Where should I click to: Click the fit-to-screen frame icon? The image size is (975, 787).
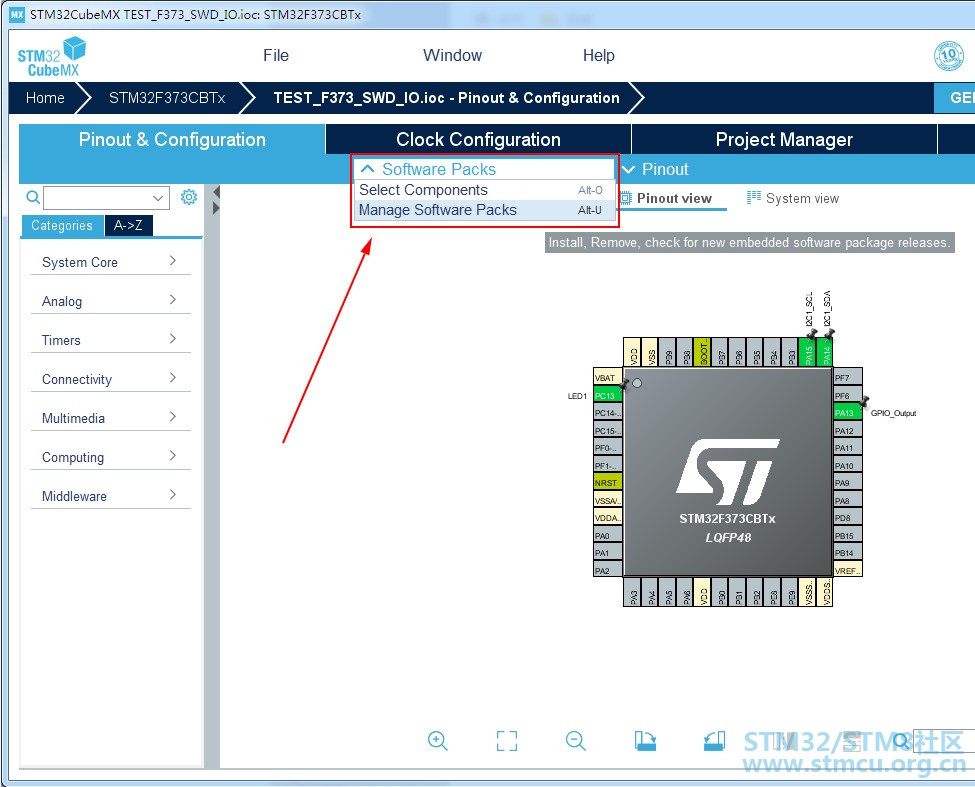[x=507, y=740]
